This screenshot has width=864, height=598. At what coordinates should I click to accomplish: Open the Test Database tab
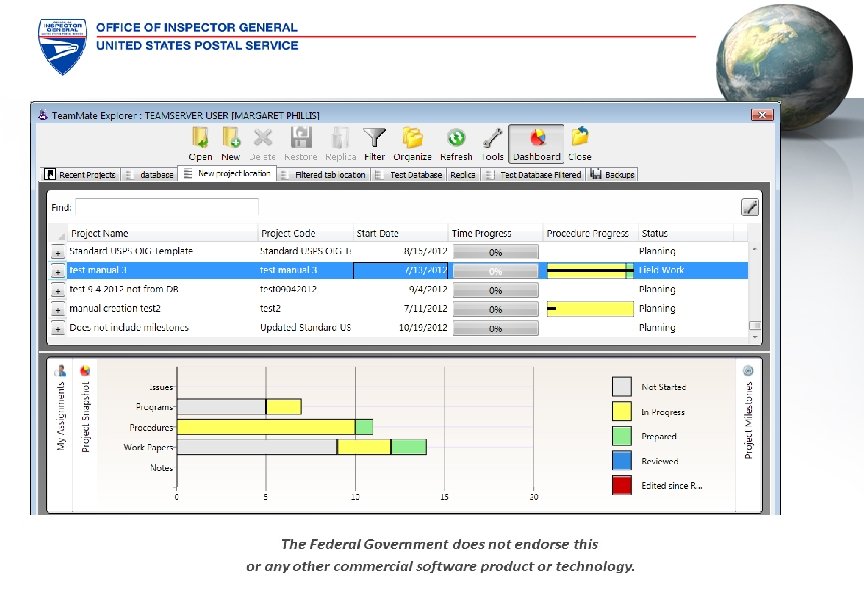click(x=409, y=175)
